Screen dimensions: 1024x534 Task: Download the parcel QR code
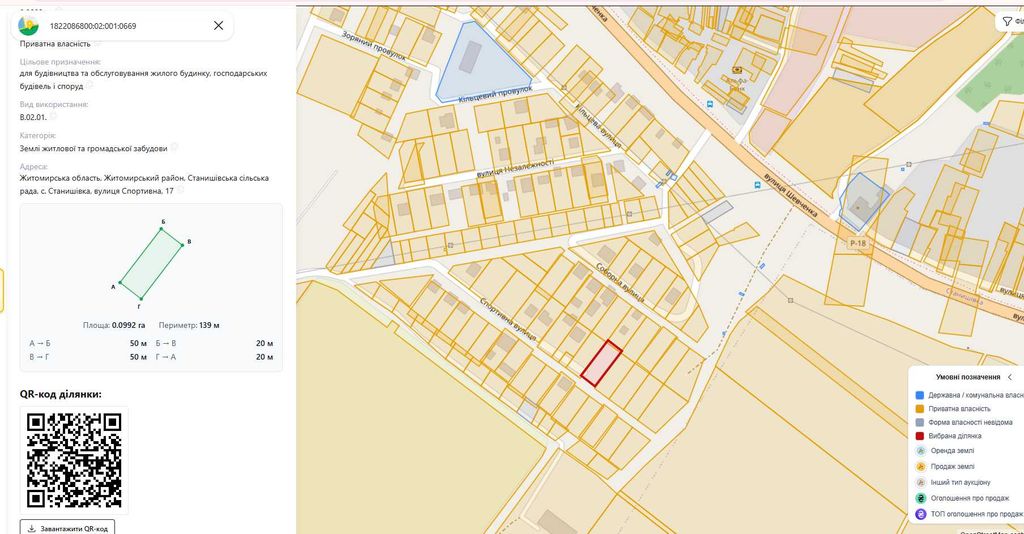67,527
